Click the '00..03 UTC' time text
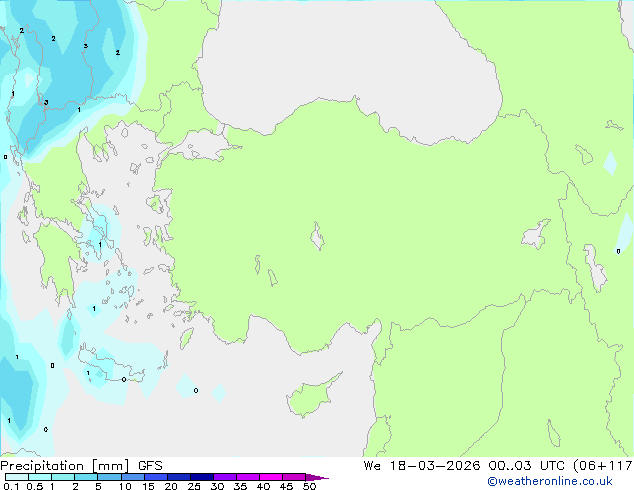The width and height of the screenshot is (634, 490). [x=528, y=466]
